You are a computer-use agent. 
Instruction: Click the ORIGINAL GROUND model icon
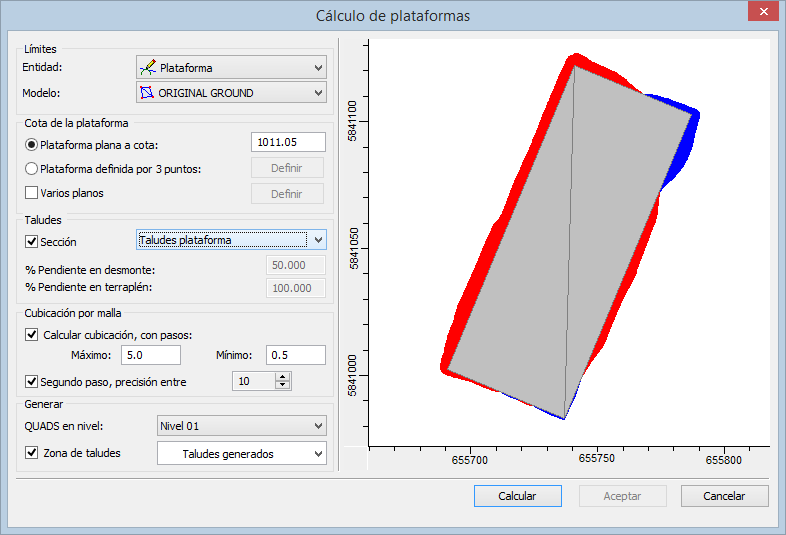pos(147,92)
